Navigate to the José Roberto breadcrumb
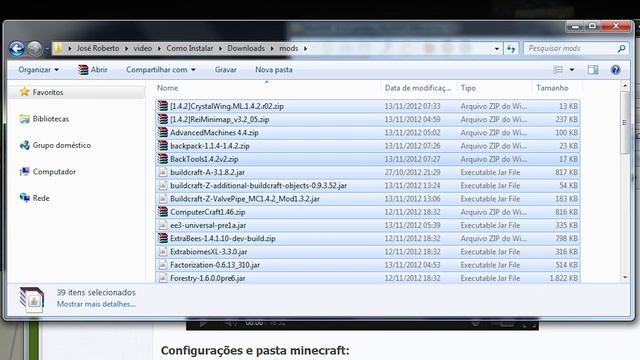 coord(98,49)
